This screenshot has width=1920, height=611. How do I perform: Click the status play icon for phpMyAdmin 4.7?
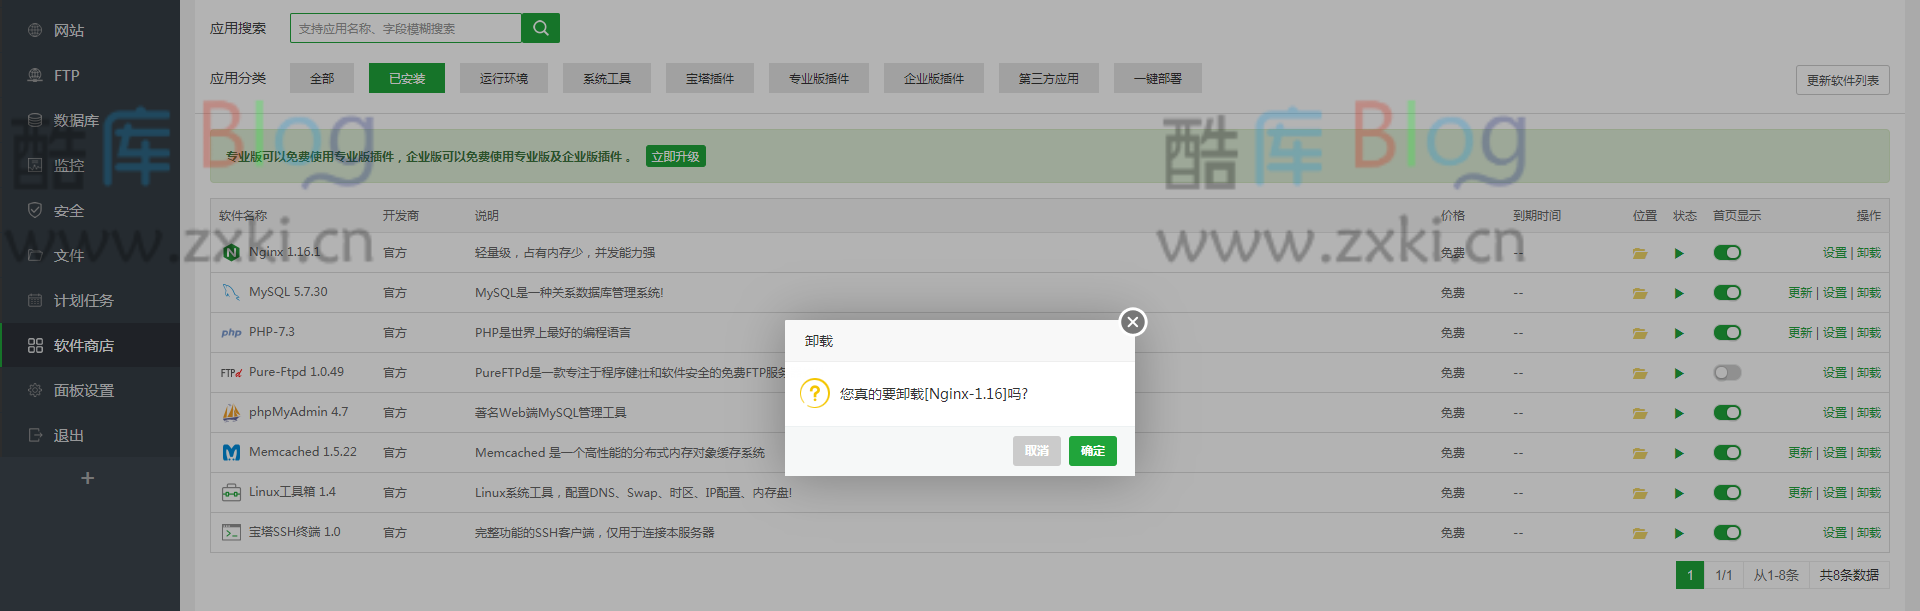tap(1679, 413)
